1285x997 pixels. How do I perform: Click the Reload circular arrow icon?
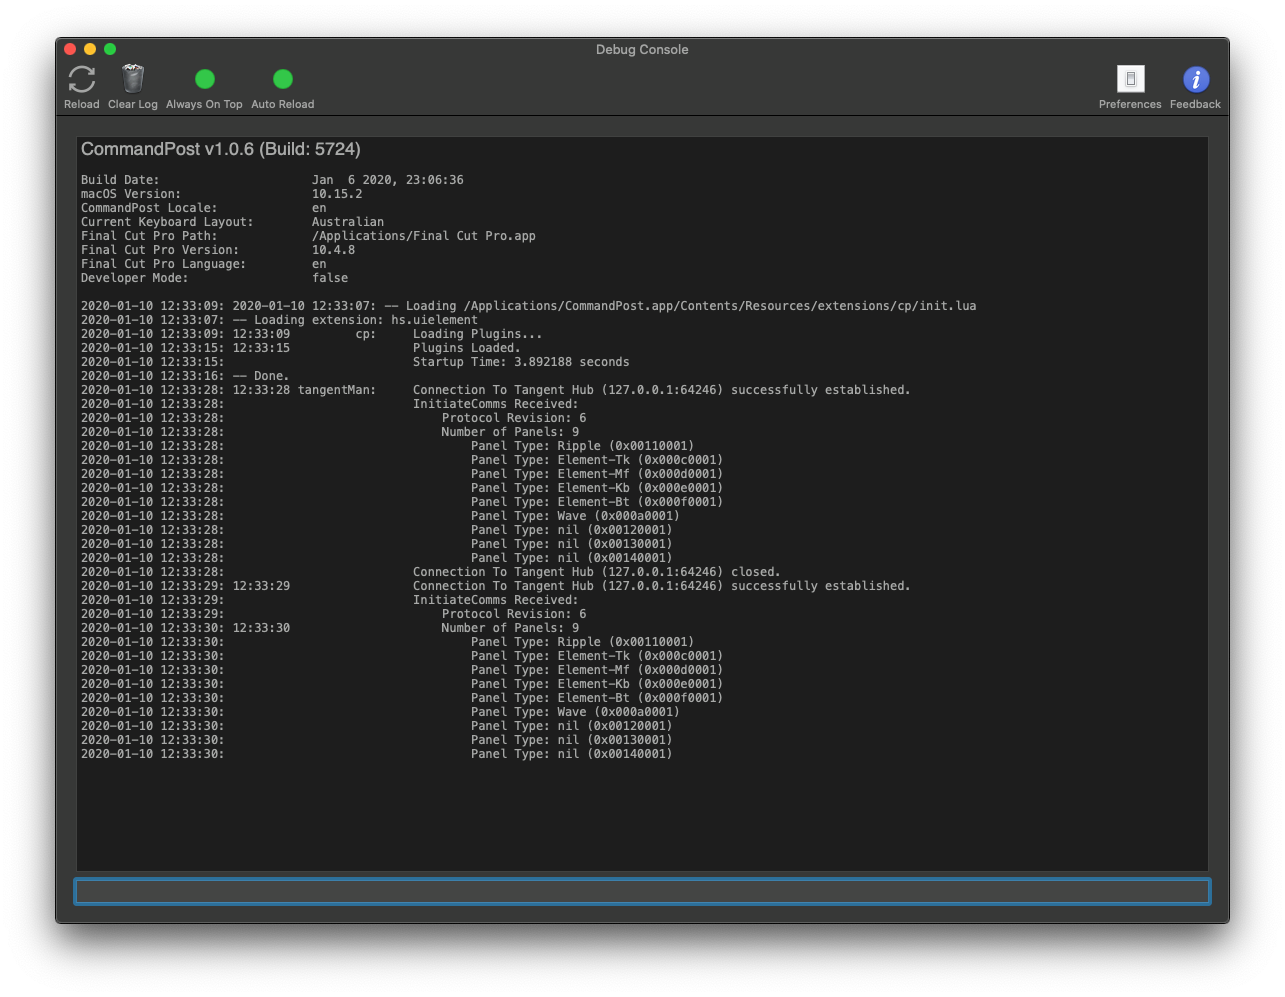(81, 79)
